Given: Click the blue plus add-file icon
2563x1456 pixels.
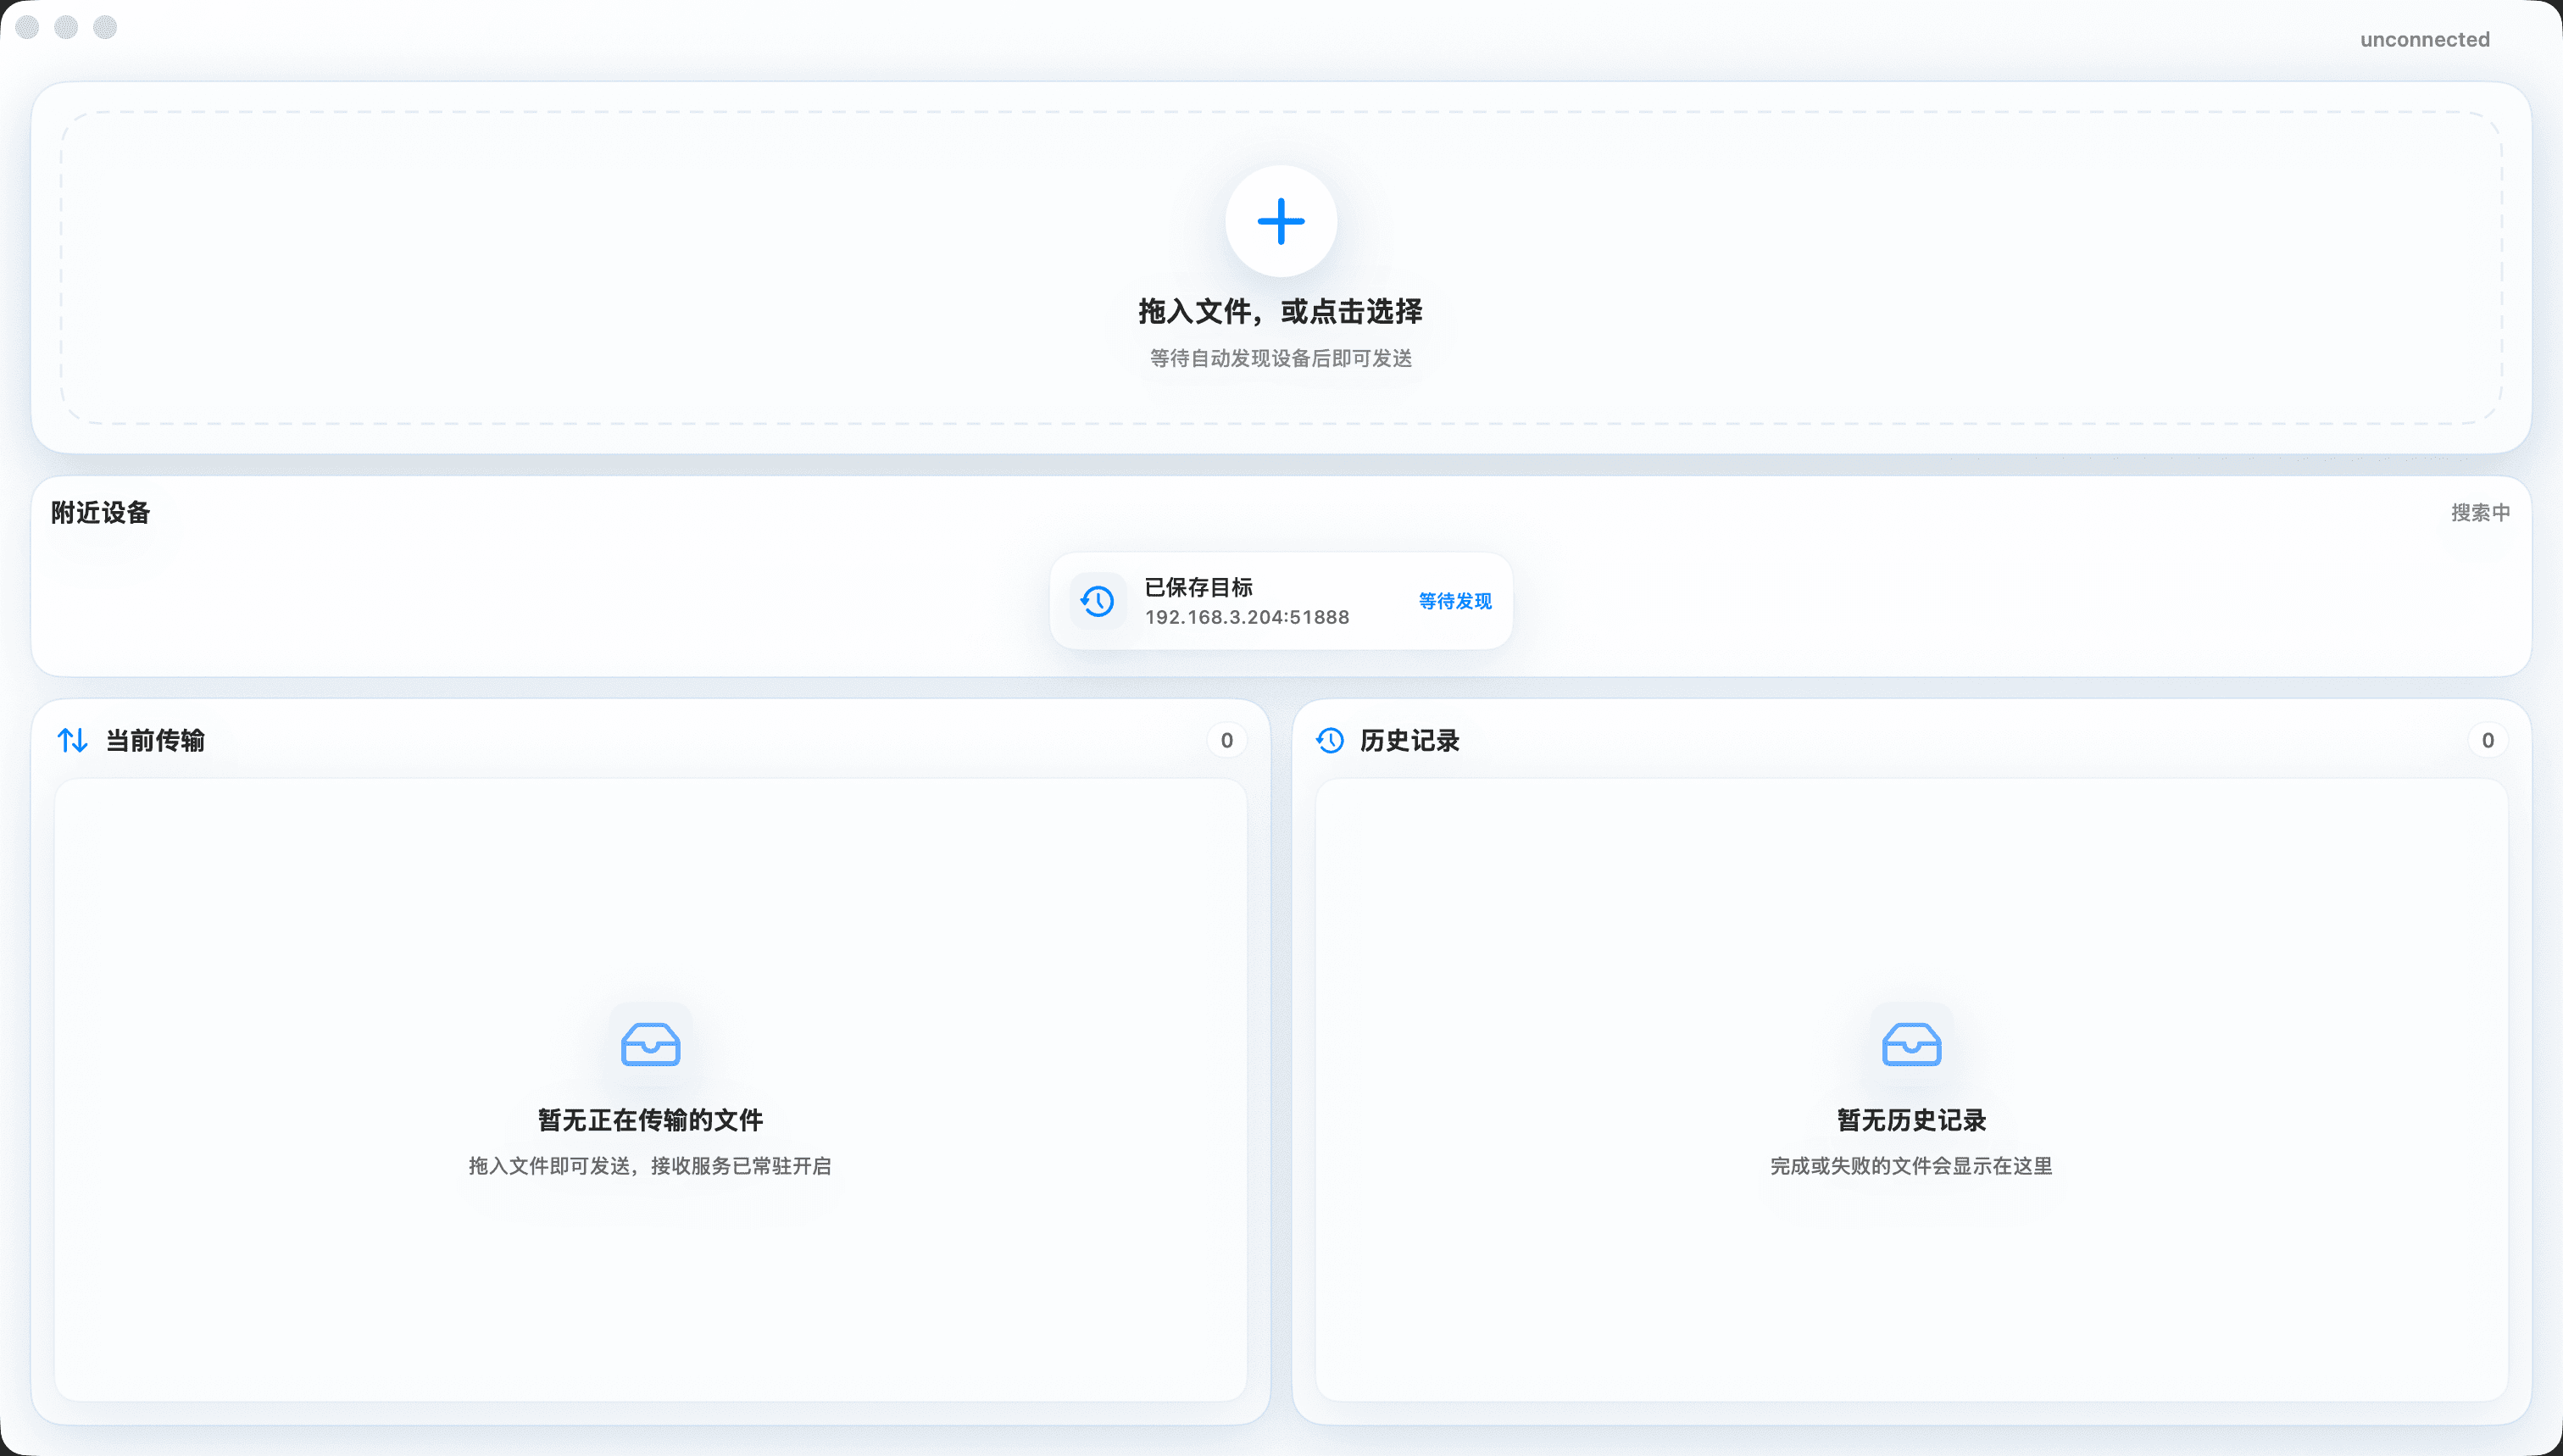Looking at the screenshot, I should [1281, 221].
